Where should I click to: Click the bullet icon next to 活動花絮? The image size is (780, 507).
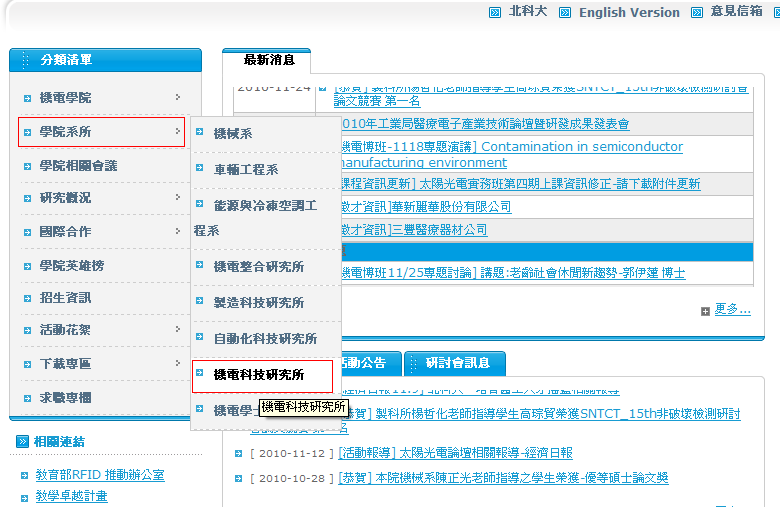(27, 330)
